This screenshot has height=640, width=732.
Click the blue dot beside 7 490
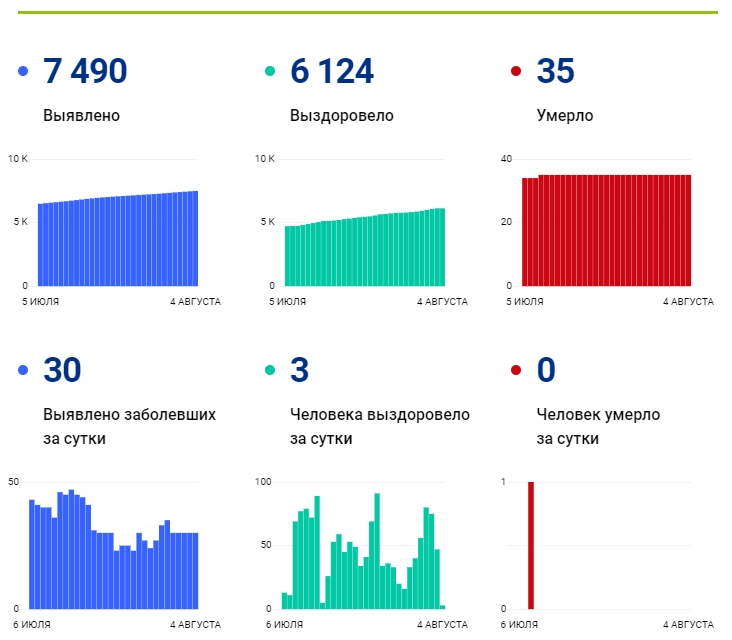coord(23,71)
